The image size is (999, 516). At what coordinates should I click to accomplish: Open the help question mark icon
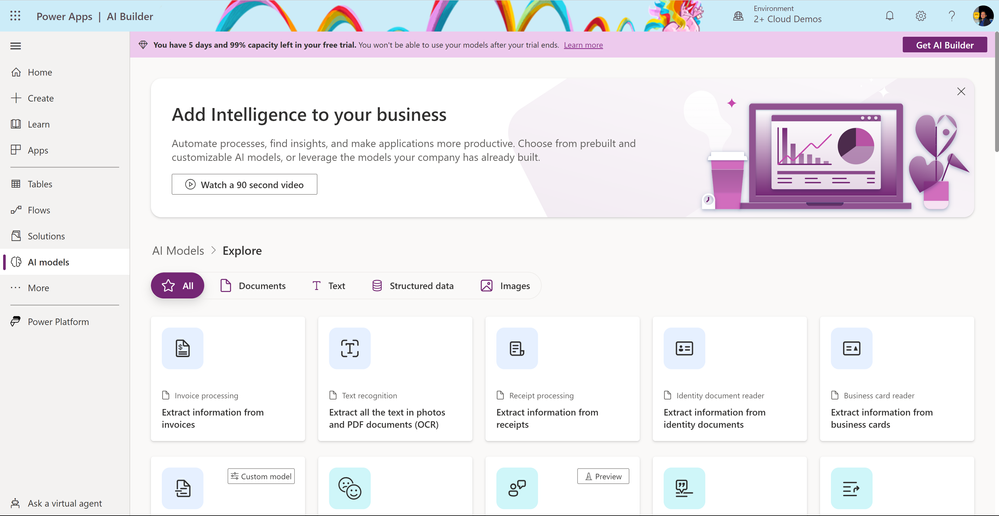951,16
